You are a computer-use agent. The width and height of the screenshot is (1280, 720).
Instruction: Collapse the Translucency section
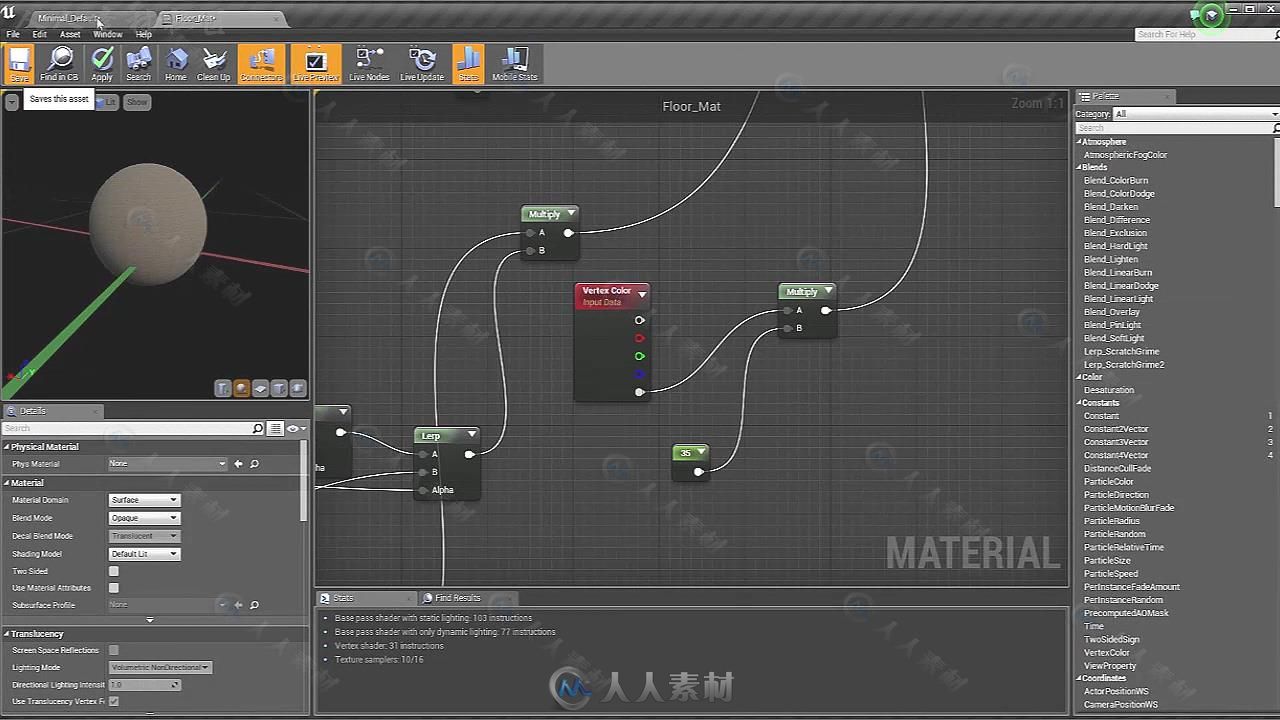(6, 634)
